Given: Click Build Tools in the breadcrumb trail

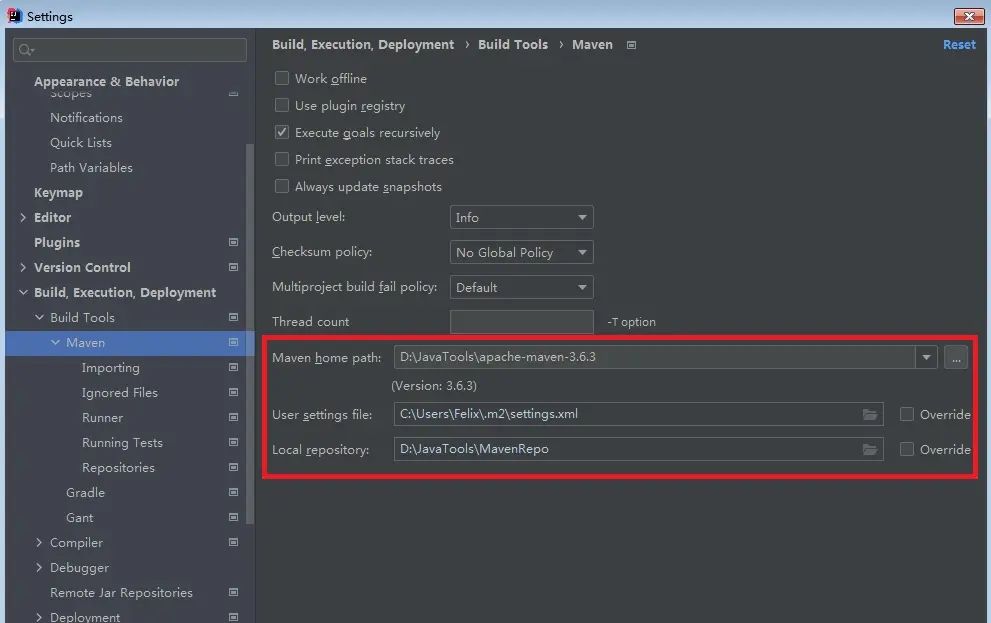Looking at the screenshot, I should tap(513, 44).
